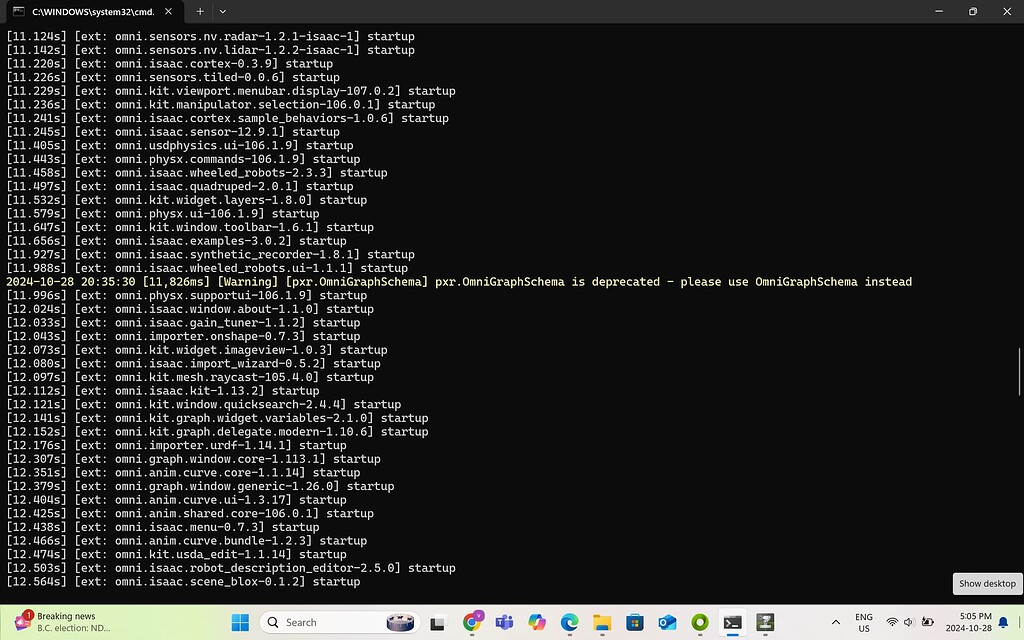The image size is (1024, 640).
Task: Open Wi-Fi network settings in the tray
Action: point(892,622)
